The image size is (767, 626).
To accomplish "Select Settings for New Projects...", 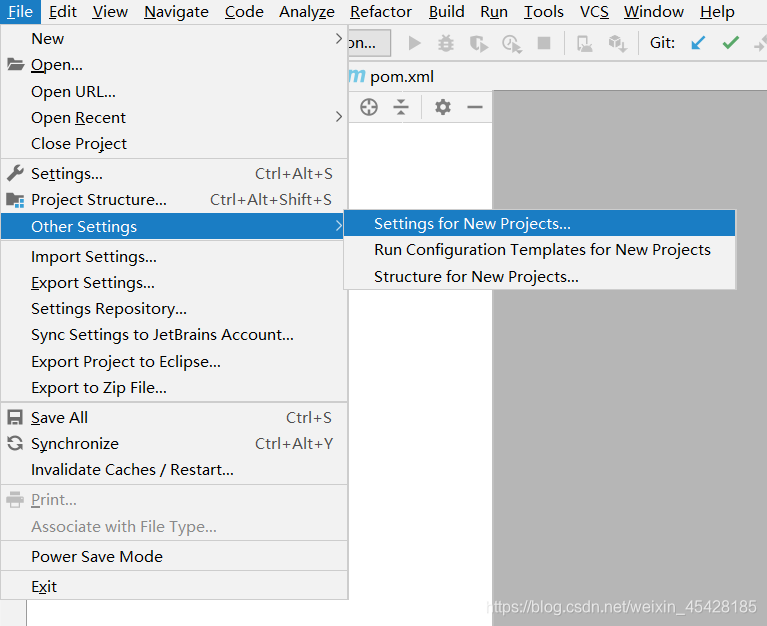I will 540,224.
